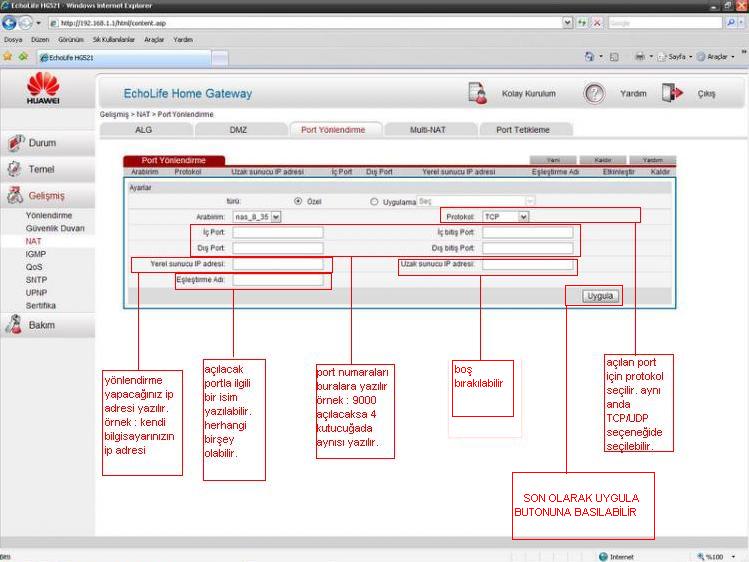Open the Görünüm menu
Viewport: 749px width, 562px height.
pos(71,40)
